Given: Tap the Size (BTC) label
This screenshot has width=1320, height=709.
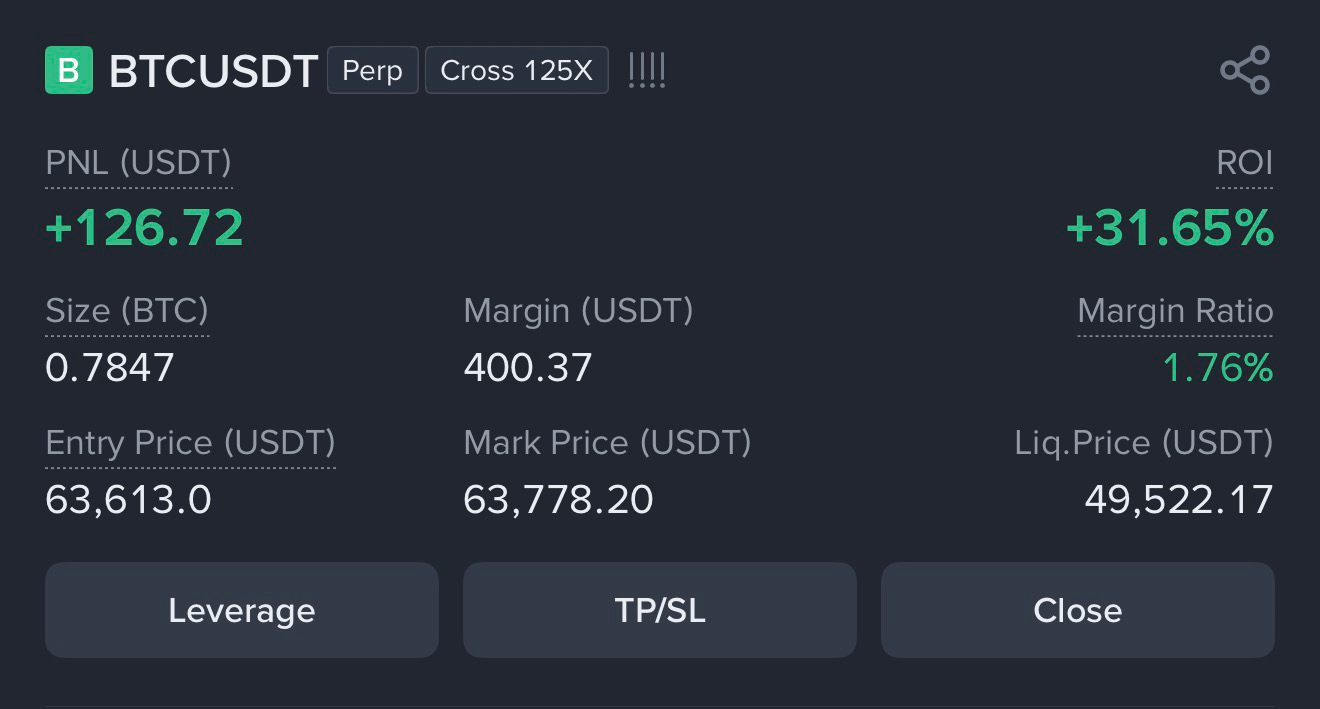Looking at the screenshot, I should pyautogui.click(x=127, y=311).
